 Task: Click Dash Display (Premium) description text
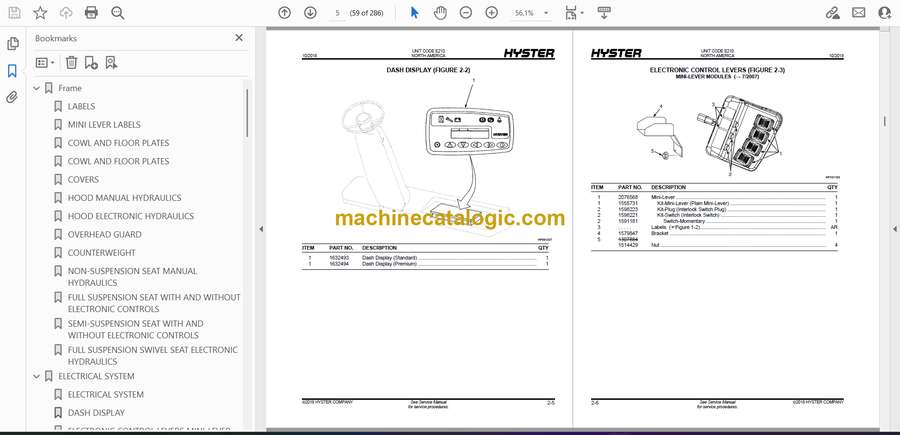pos(389,263)
